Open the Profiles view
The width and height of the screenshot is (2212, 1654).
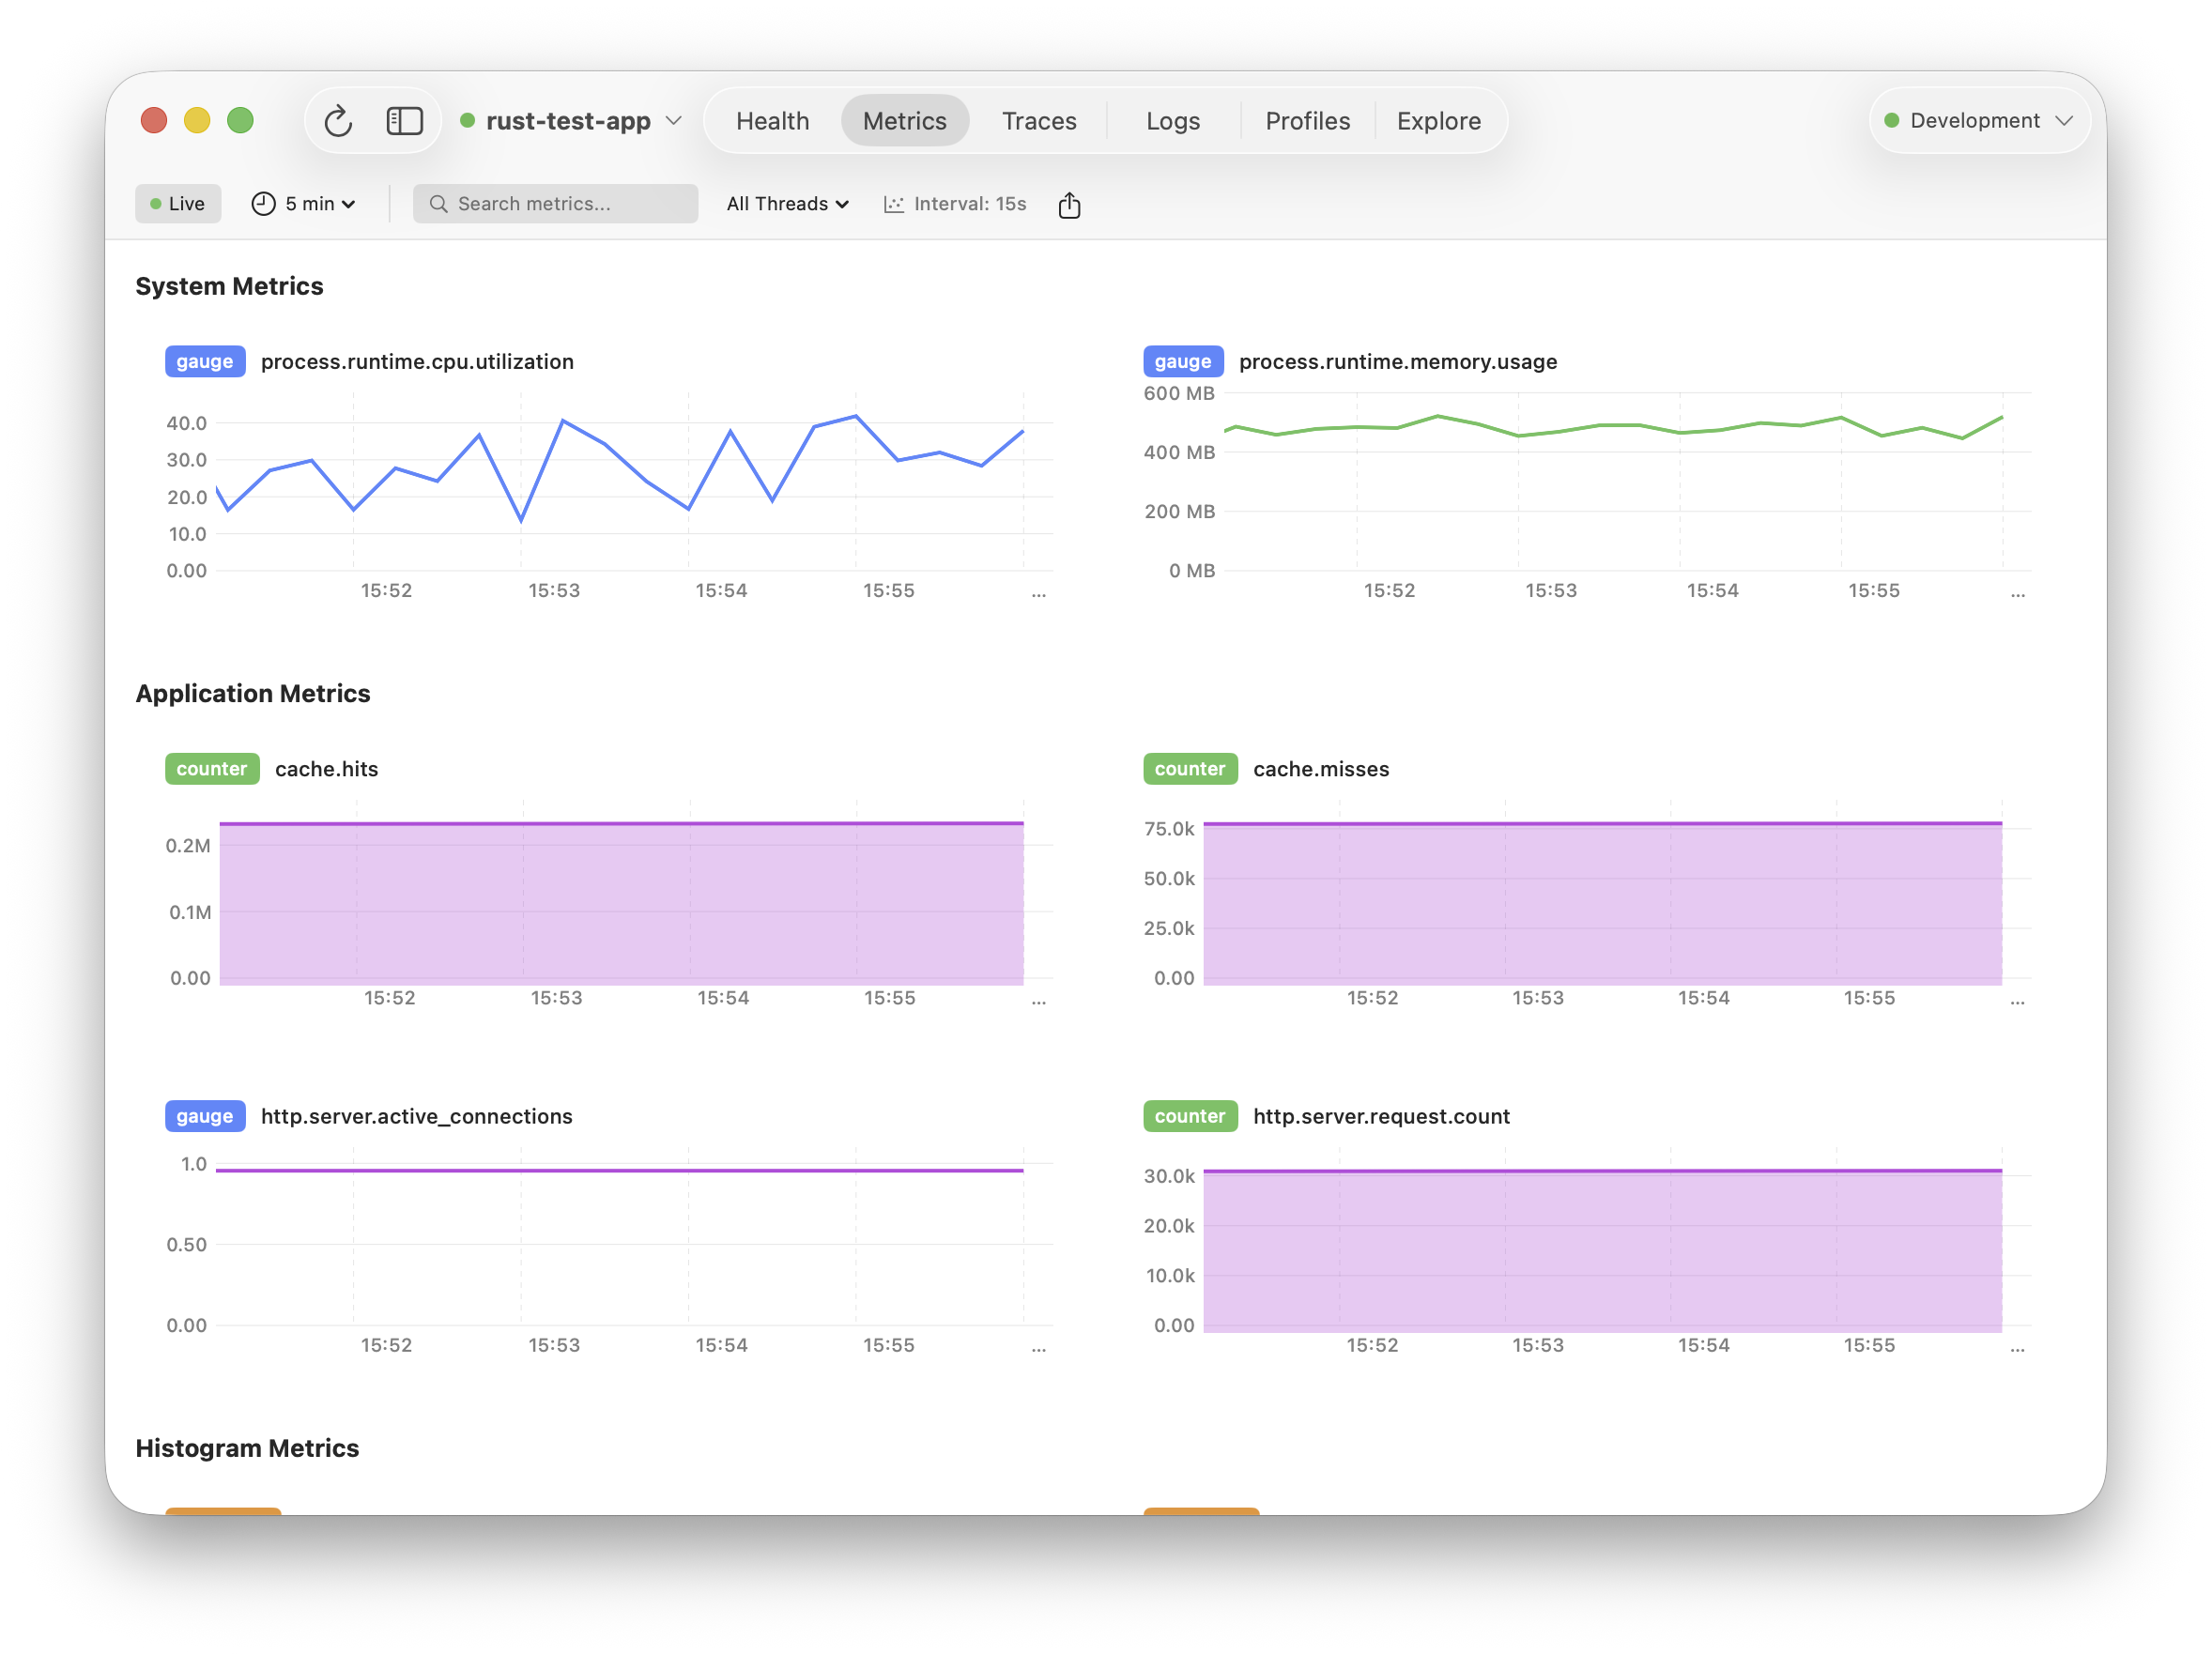click(x=1307, y=120)
